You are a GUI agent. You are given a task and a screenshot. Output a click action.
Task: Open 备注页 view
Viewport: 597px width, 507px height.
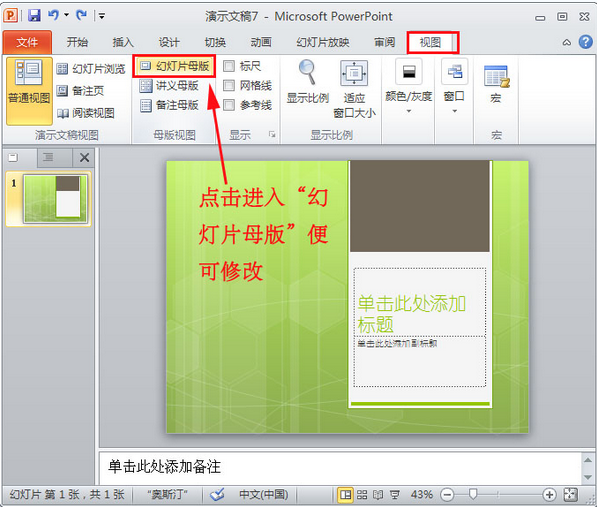(80, 91)
